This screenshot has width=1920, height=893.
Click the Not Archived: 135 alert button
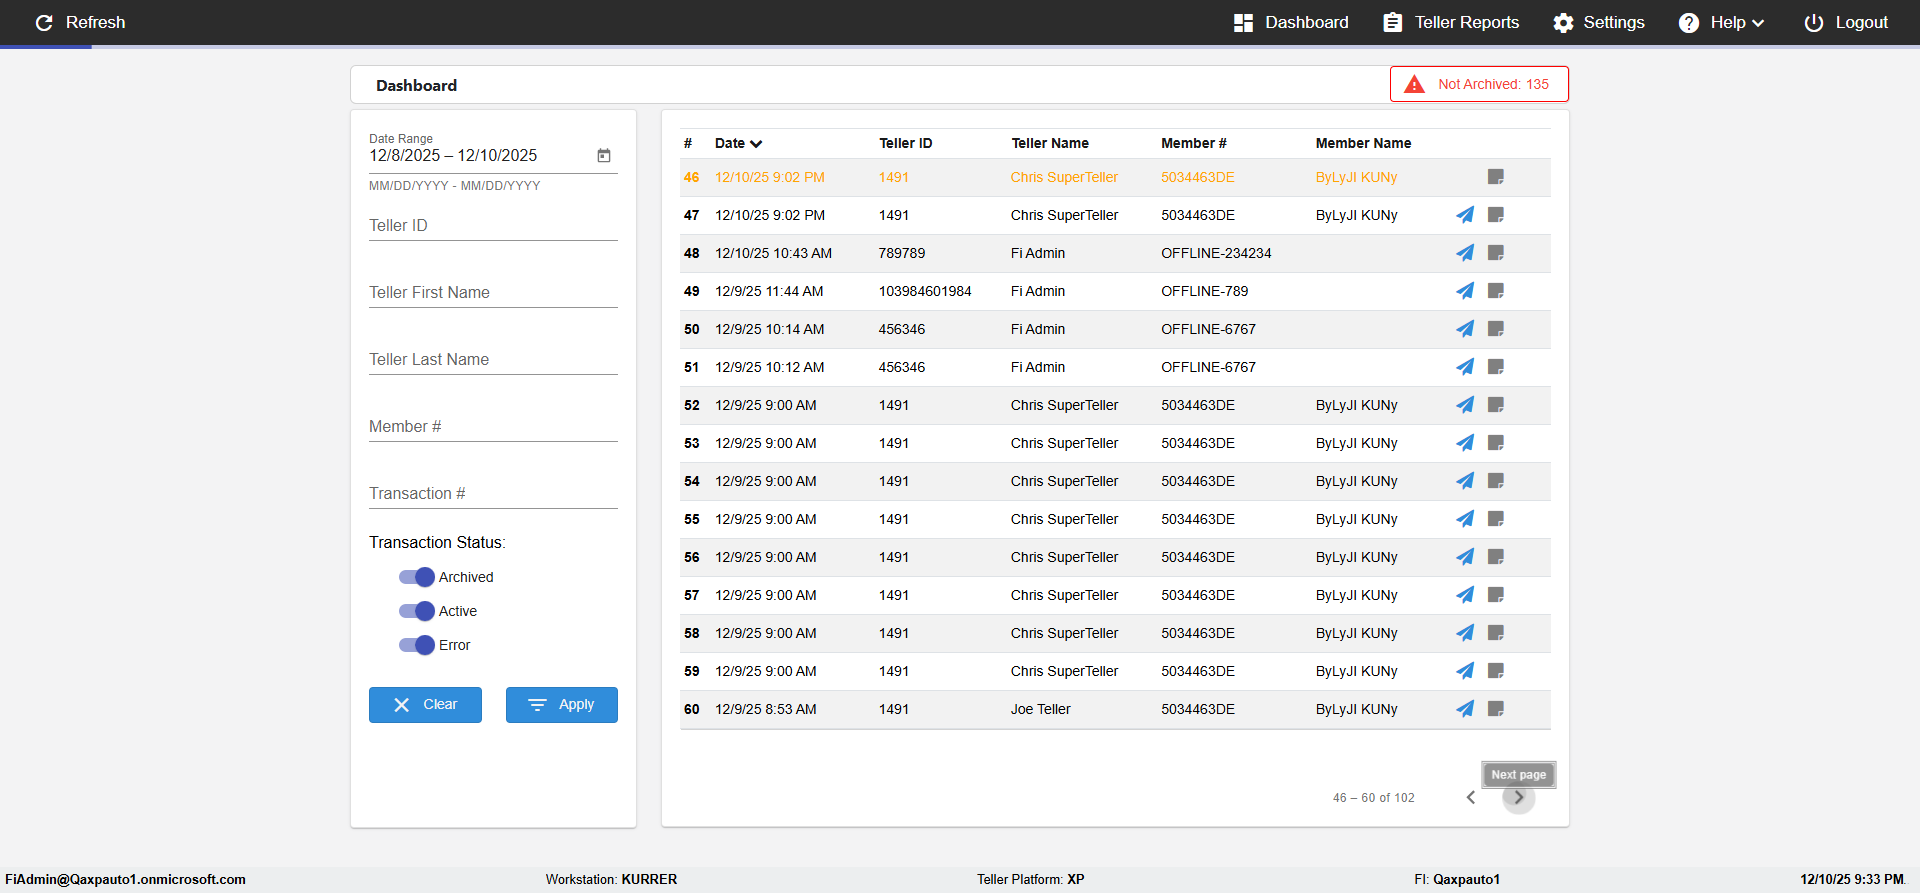pyautogui.click(x=1479, y=84)
